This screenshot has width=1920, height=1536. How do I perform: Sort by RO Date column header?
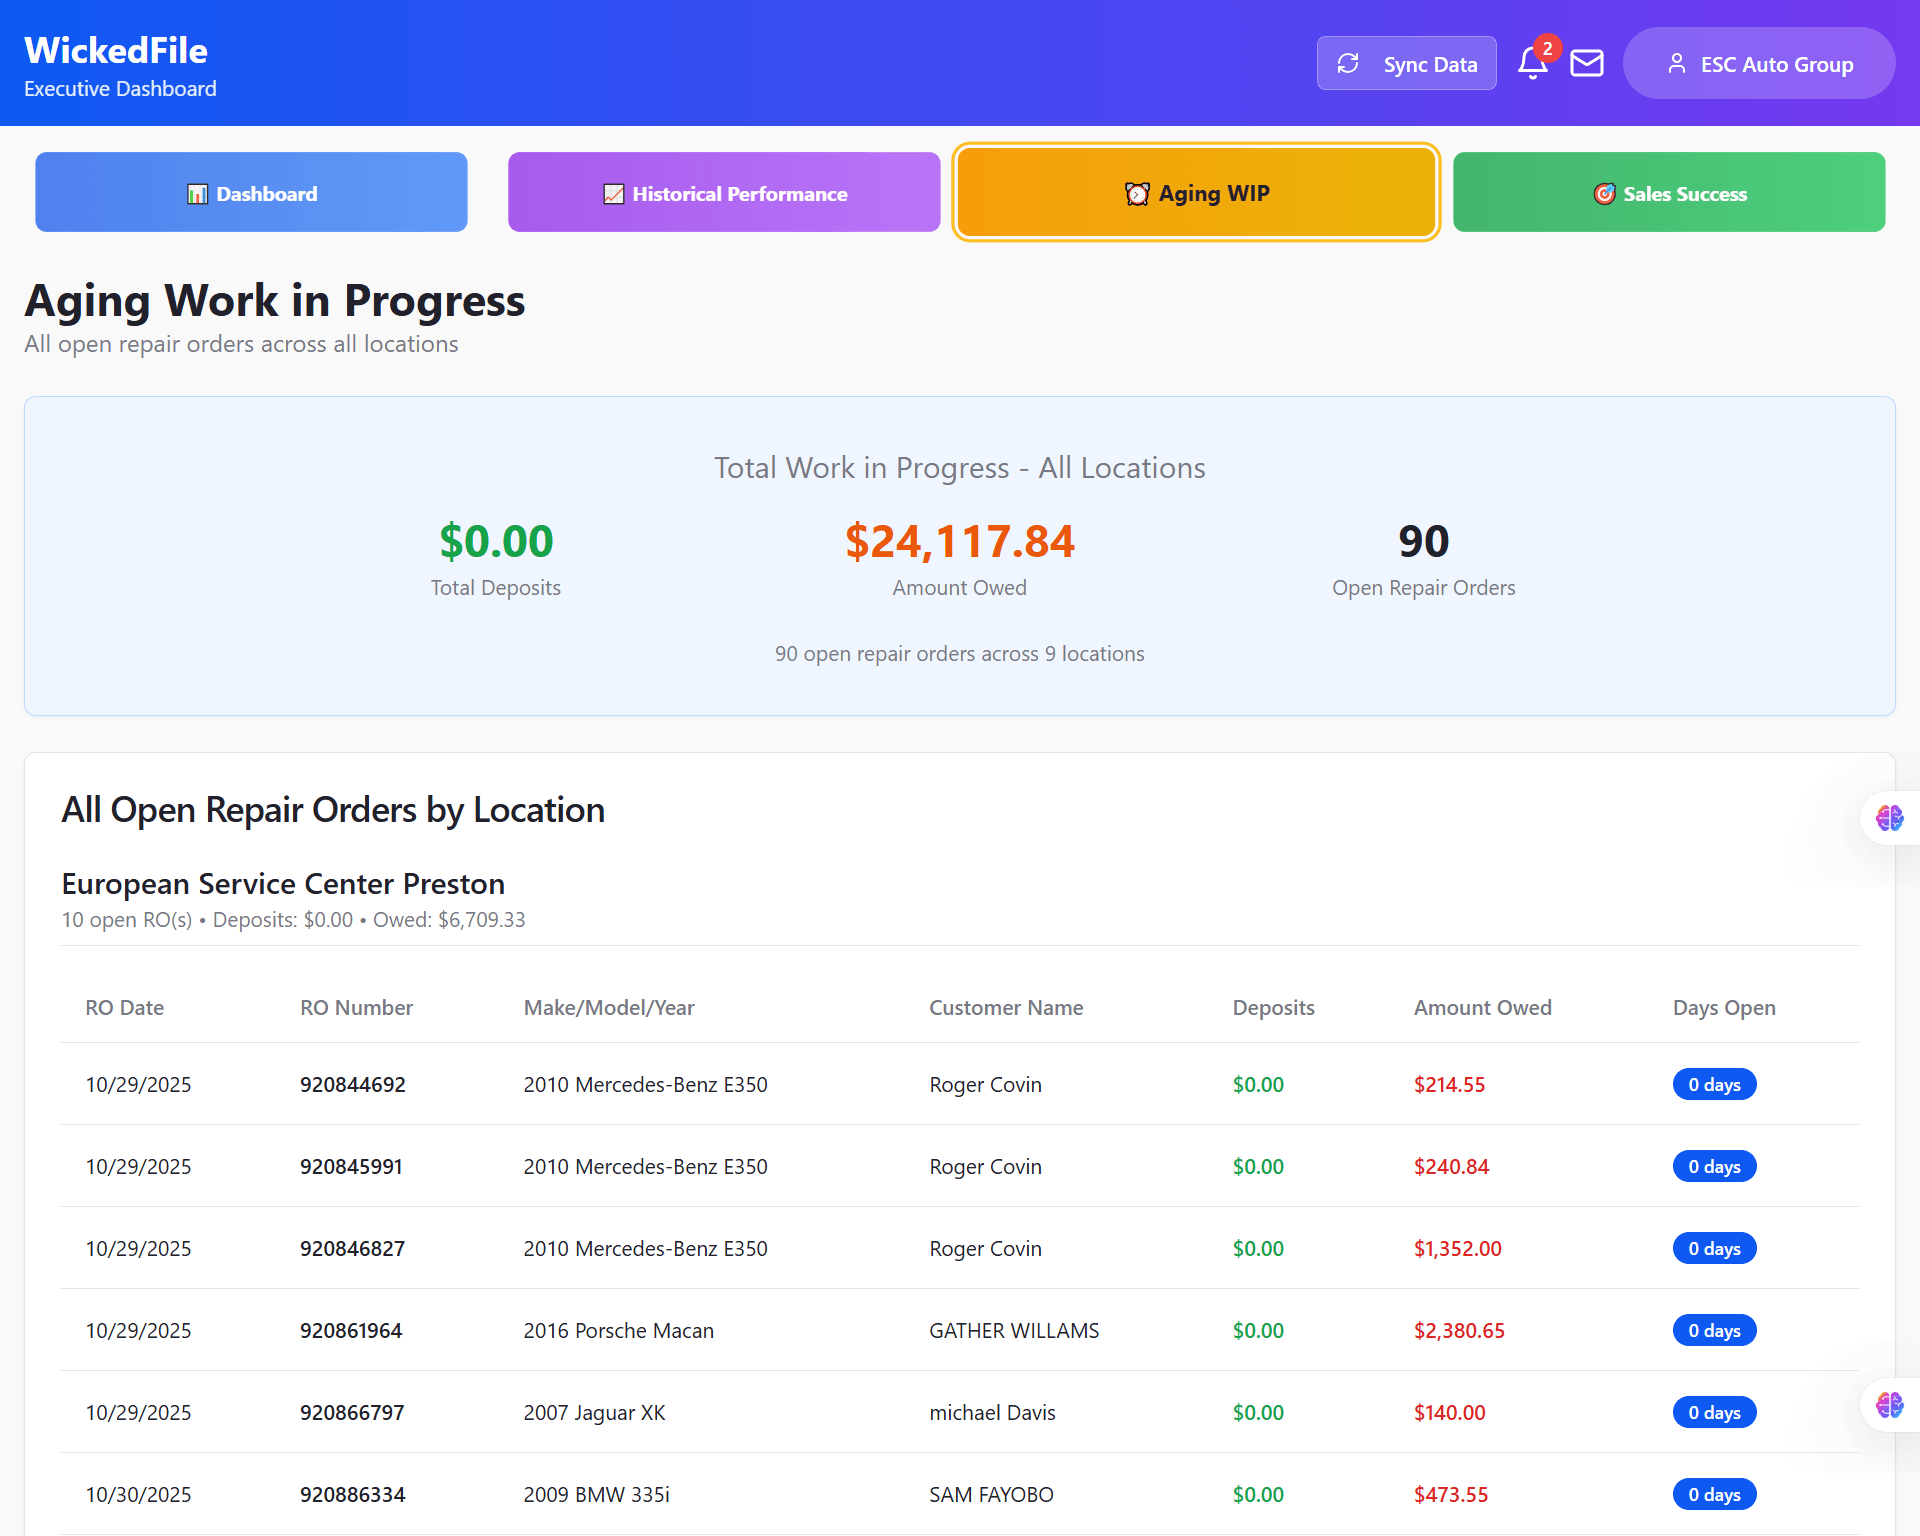[124, 1008]
